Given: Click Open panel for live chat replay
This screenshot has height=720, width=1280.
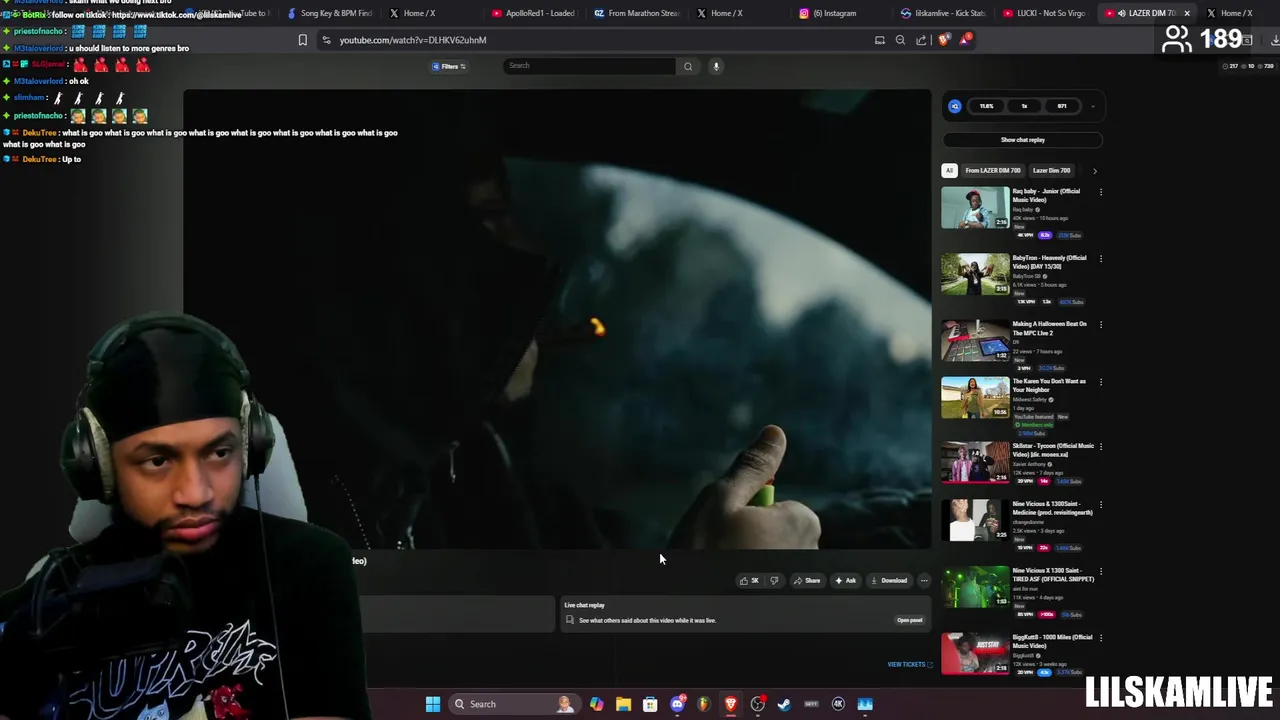Looking at the screenshot, I should pyautogui.click(x=909, y=620).
